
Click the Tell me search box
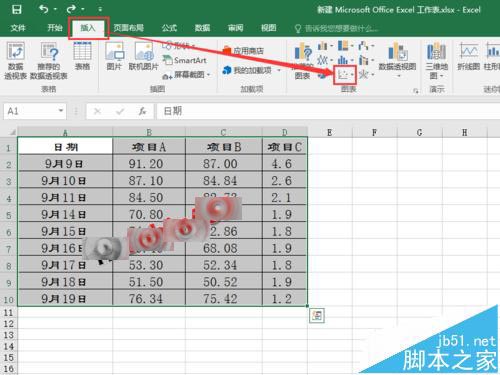tap(337, 29)
